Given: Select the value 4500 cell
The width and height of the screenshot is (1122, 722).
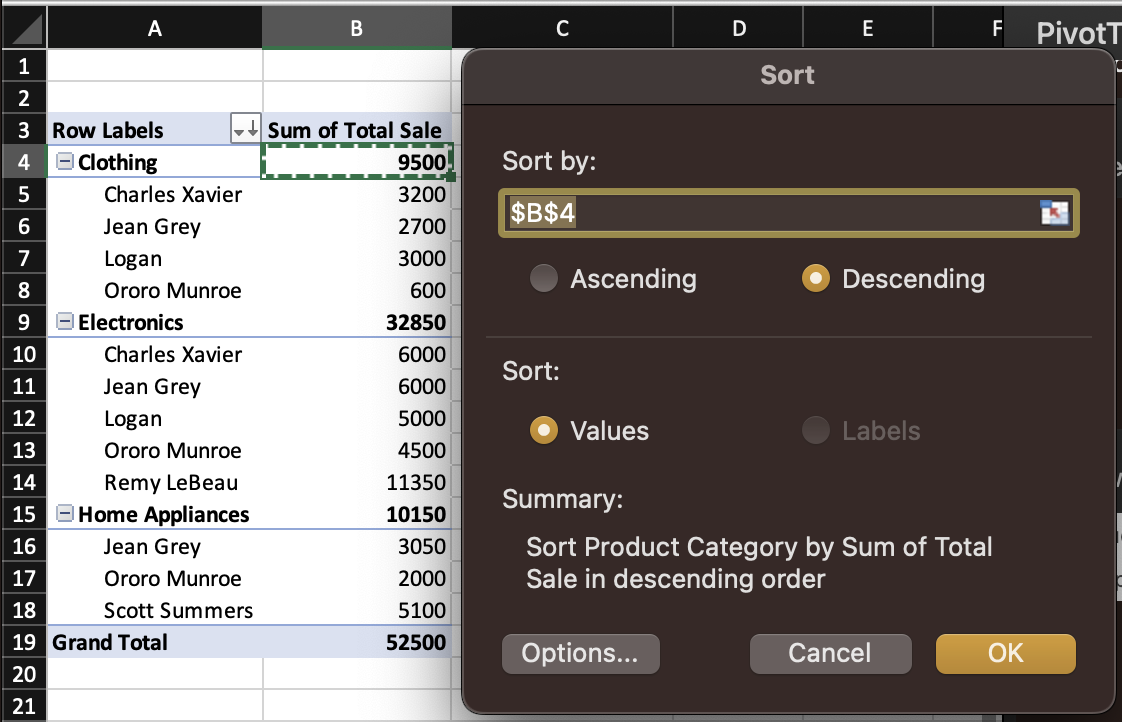Looking at the screenshot, I should coord(356,450).
